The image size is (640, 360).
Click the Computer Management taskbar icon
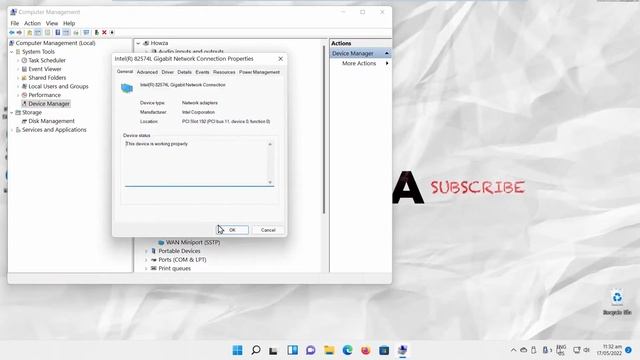(x=402, y=350)
